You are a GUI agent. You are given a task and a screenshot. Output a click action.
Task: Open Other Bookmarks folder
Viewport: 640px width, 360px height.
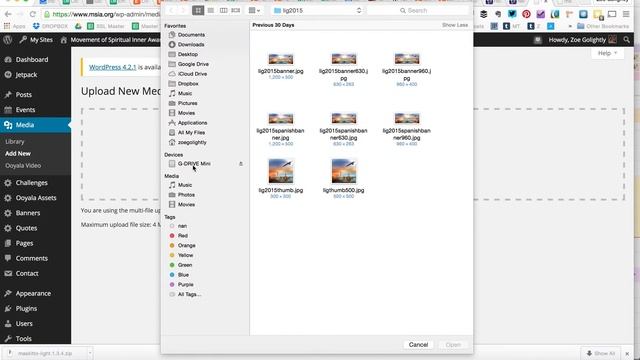pyautogui.click(x=603, y=26)
